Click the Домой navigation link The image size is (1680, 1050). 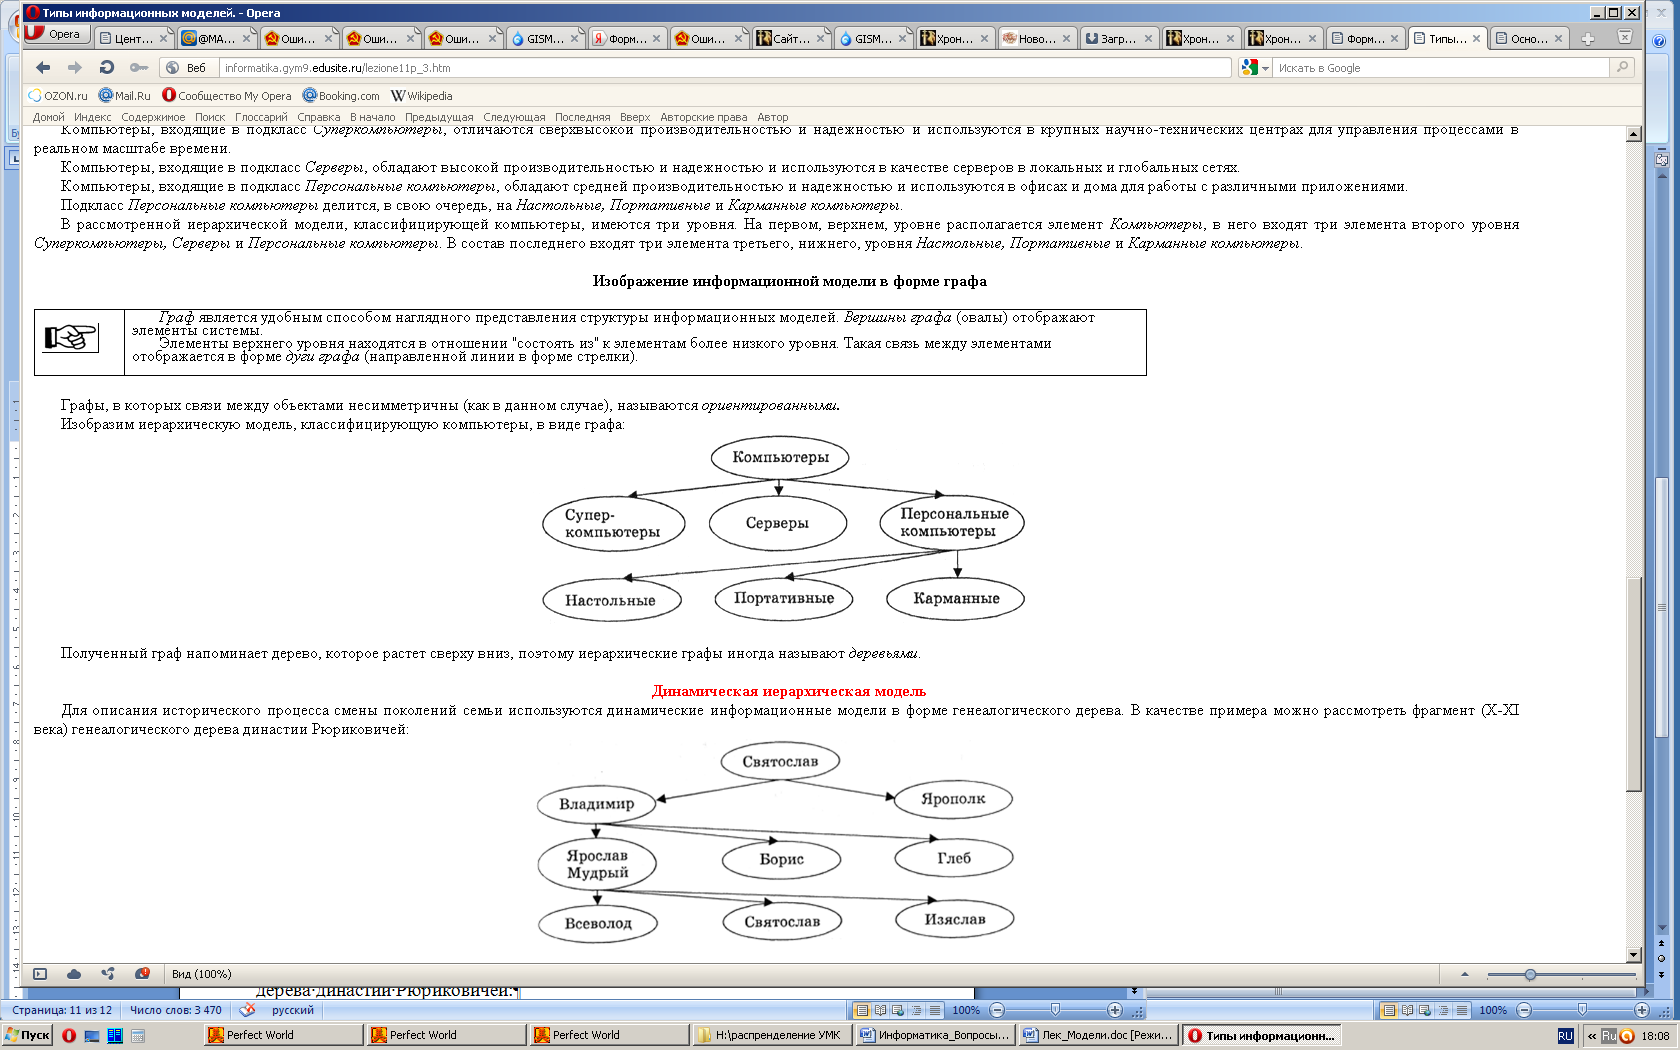[x=49, y=117]
